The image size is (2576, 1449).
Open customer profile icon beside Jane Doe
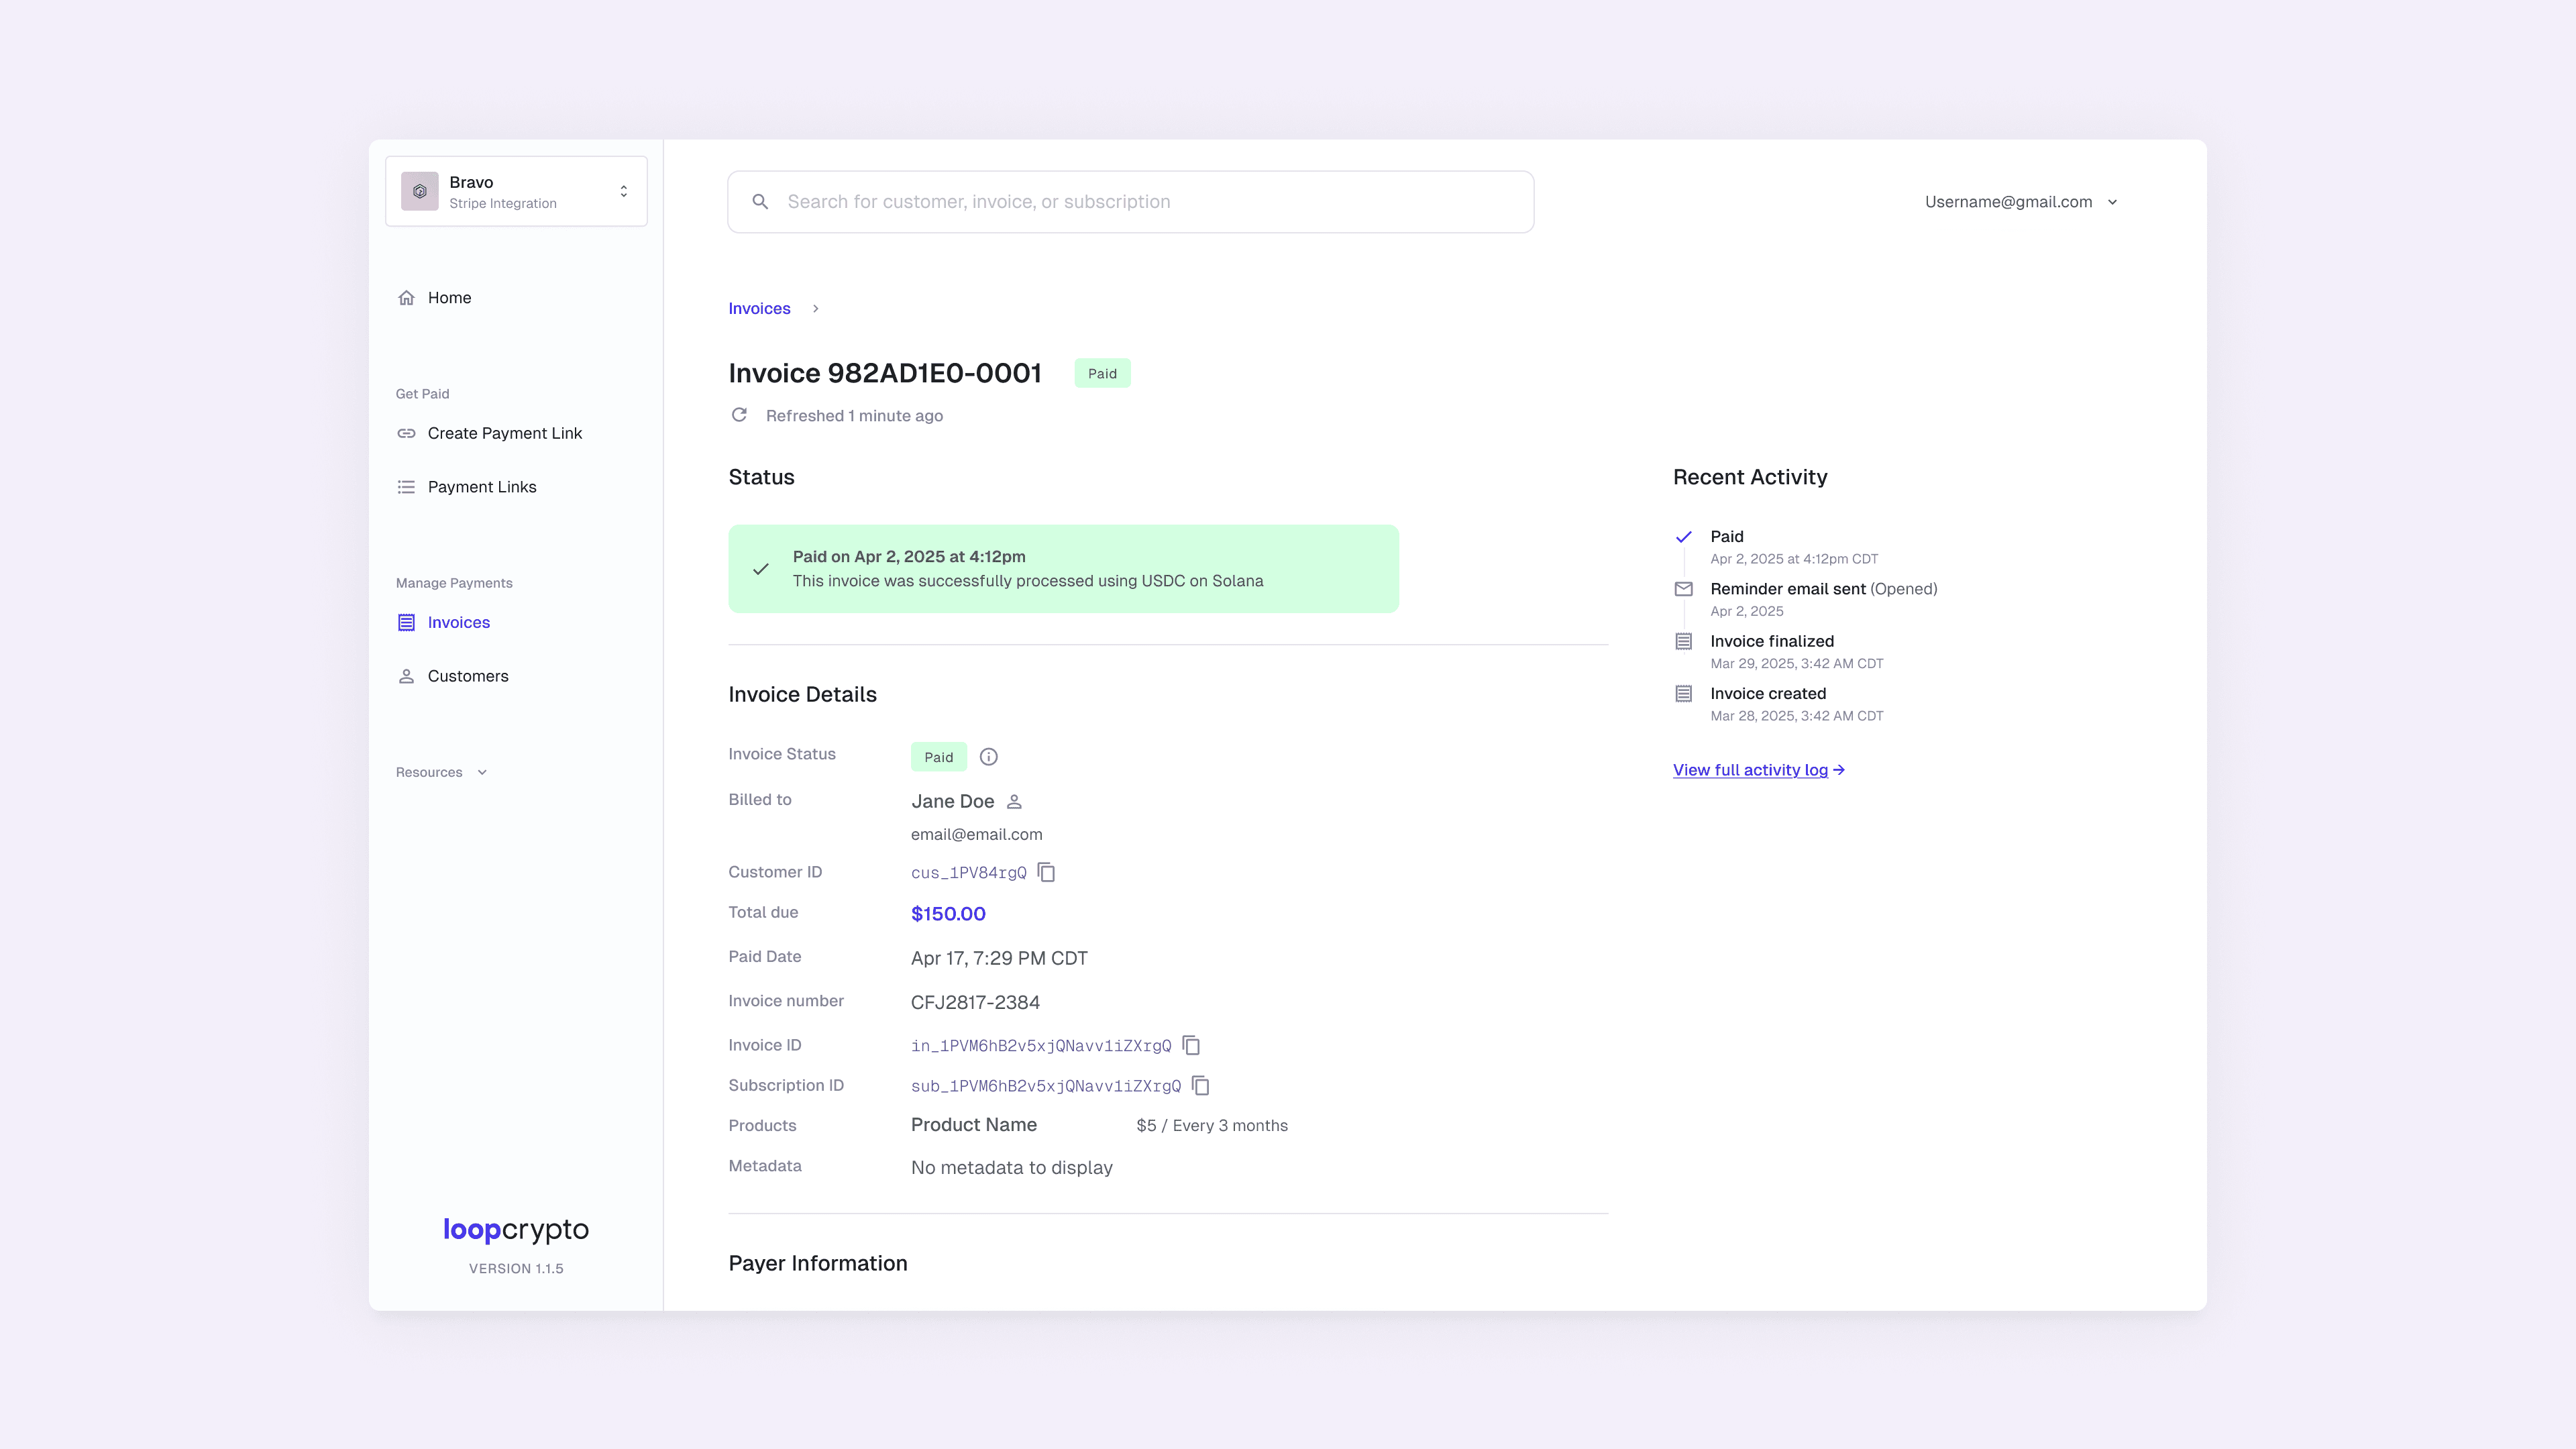1014,802
